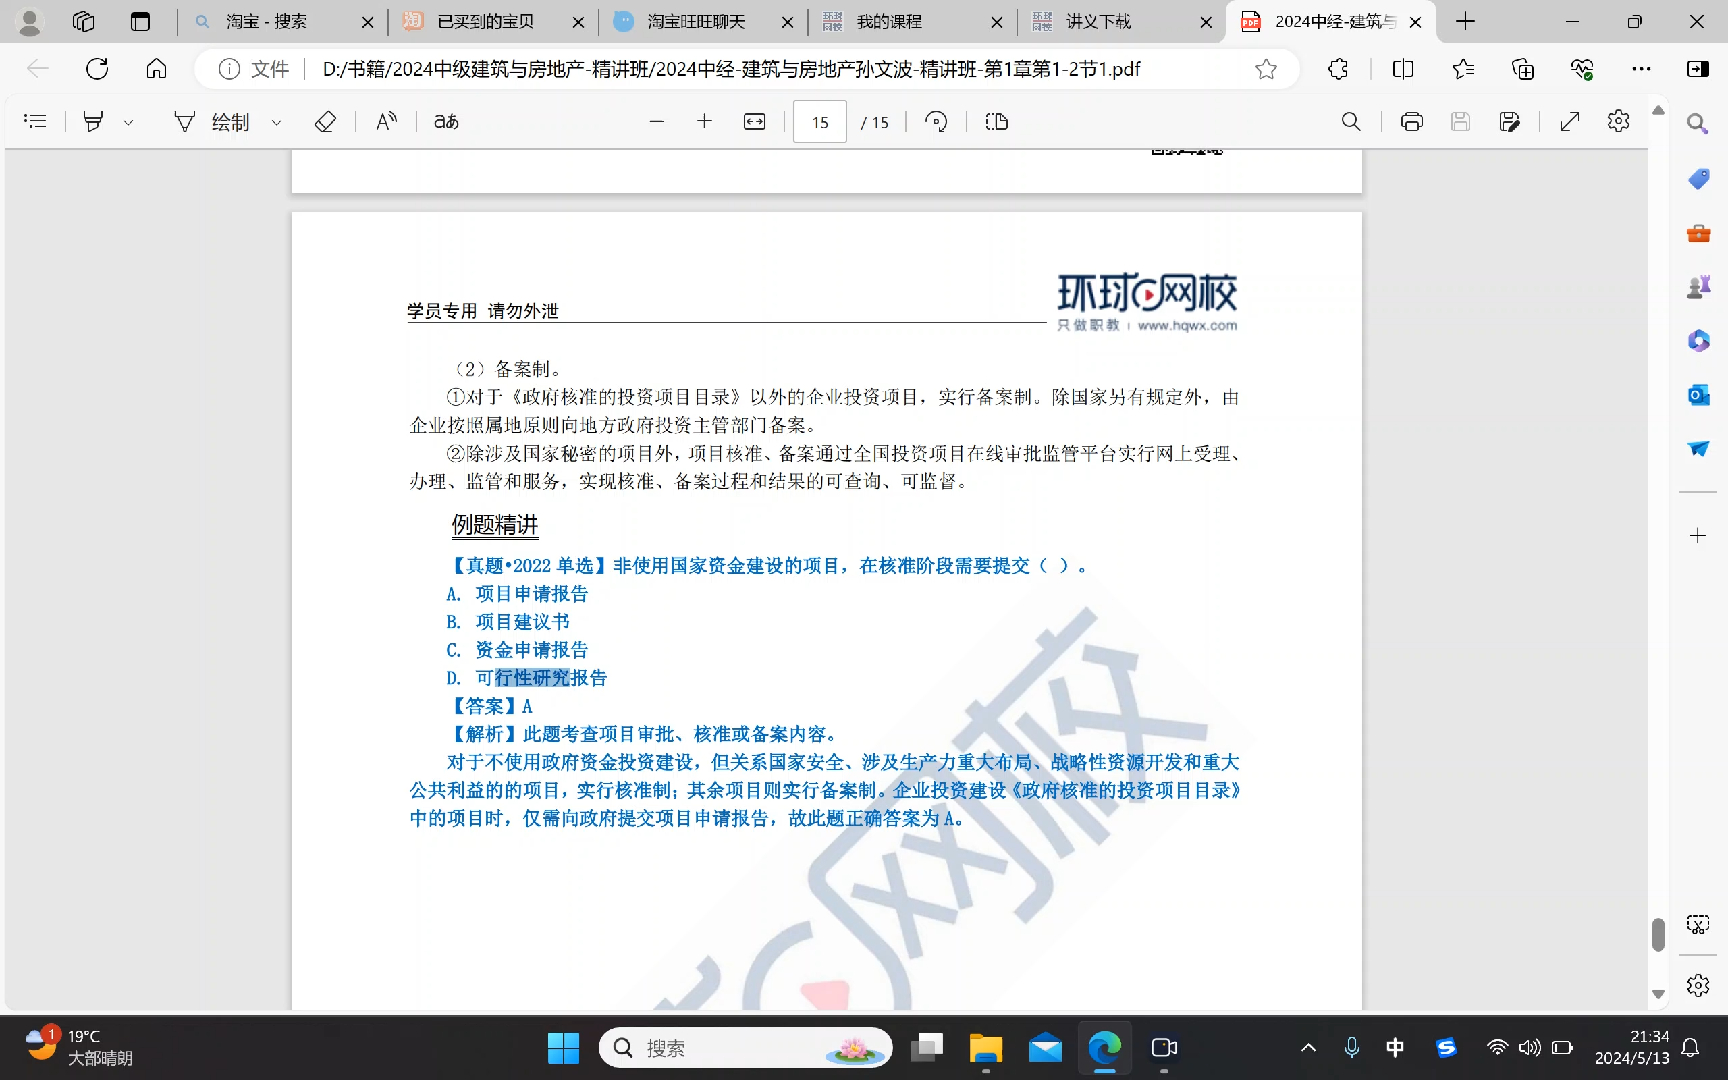The image size is (1728, 1080).
Task: Rotate the PDF page
Action: 936,122
